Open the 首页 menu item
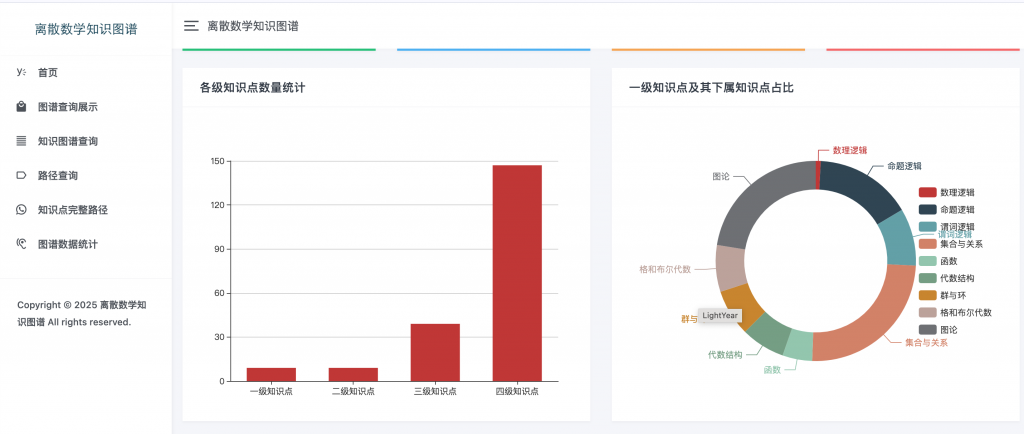 [x=86, y=72]
